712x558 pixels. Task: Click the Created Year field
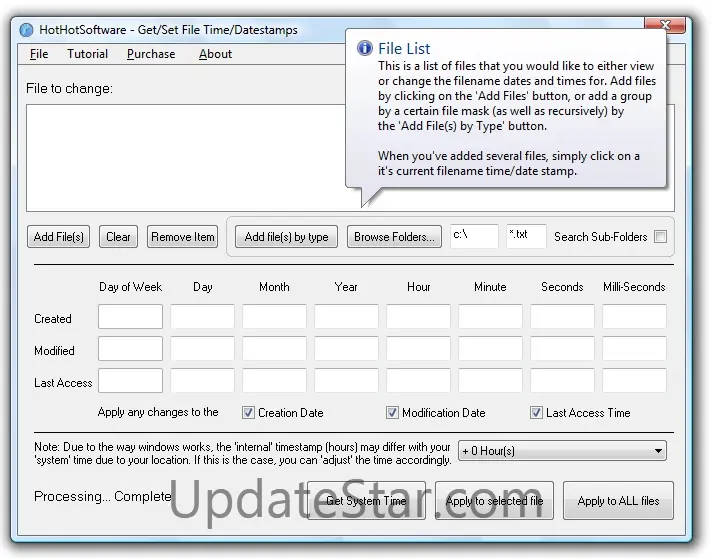(x=346, y=316)
